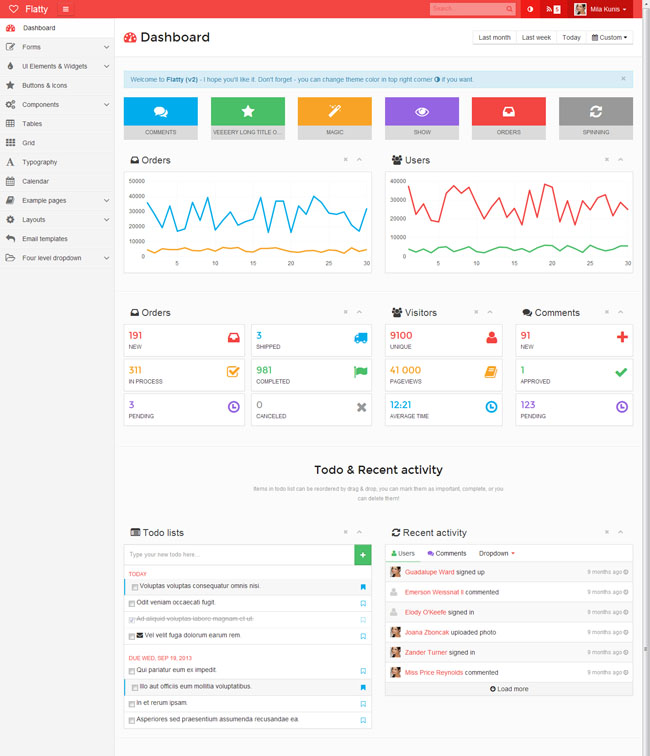Open the red Orders inbox tile
This screenshot has width=650, height=756.
(509, 118)
